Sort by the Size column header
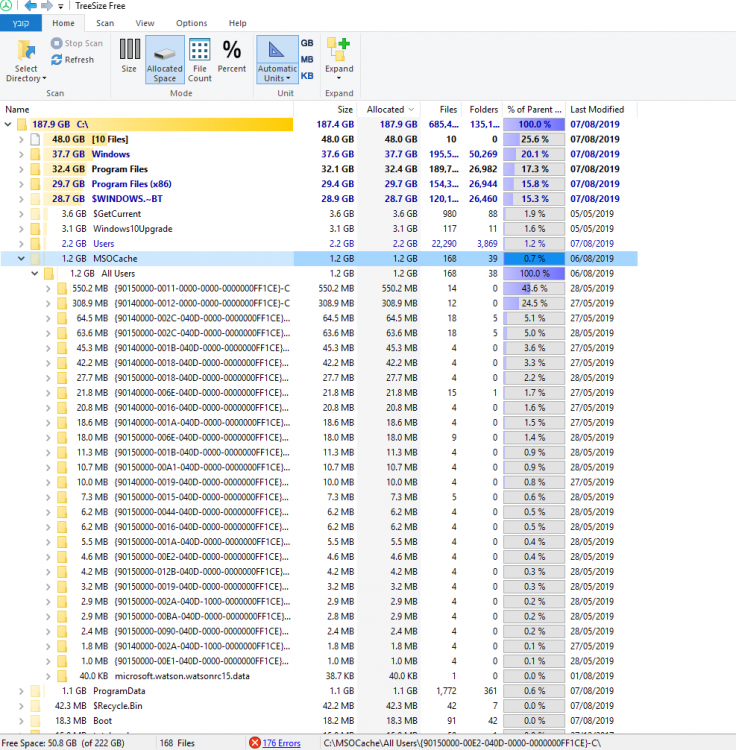This screenshot has height=750, width=736. (x=325, y=110)
